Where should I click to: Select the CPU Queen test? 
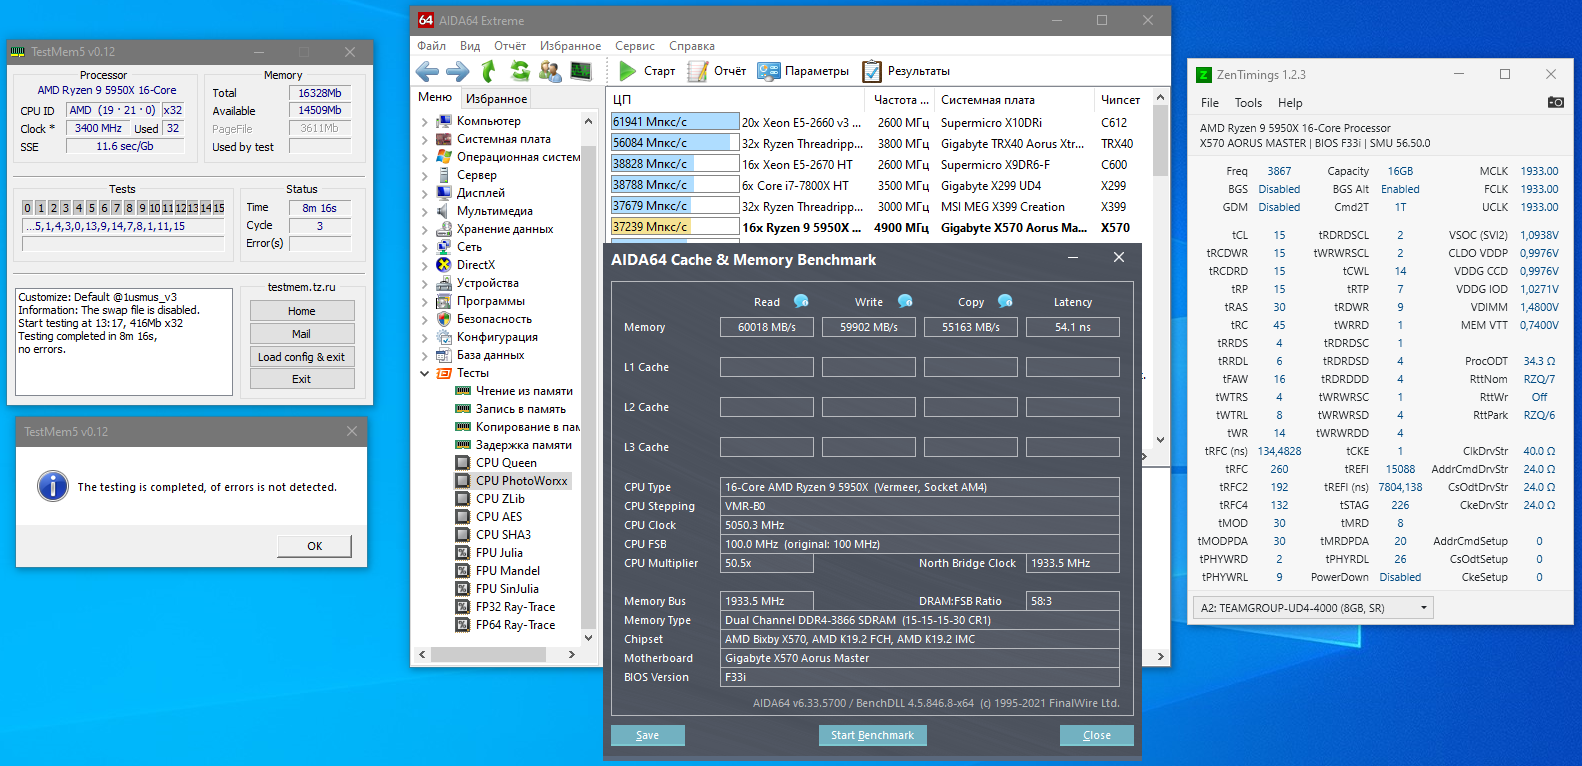[506, 463]
